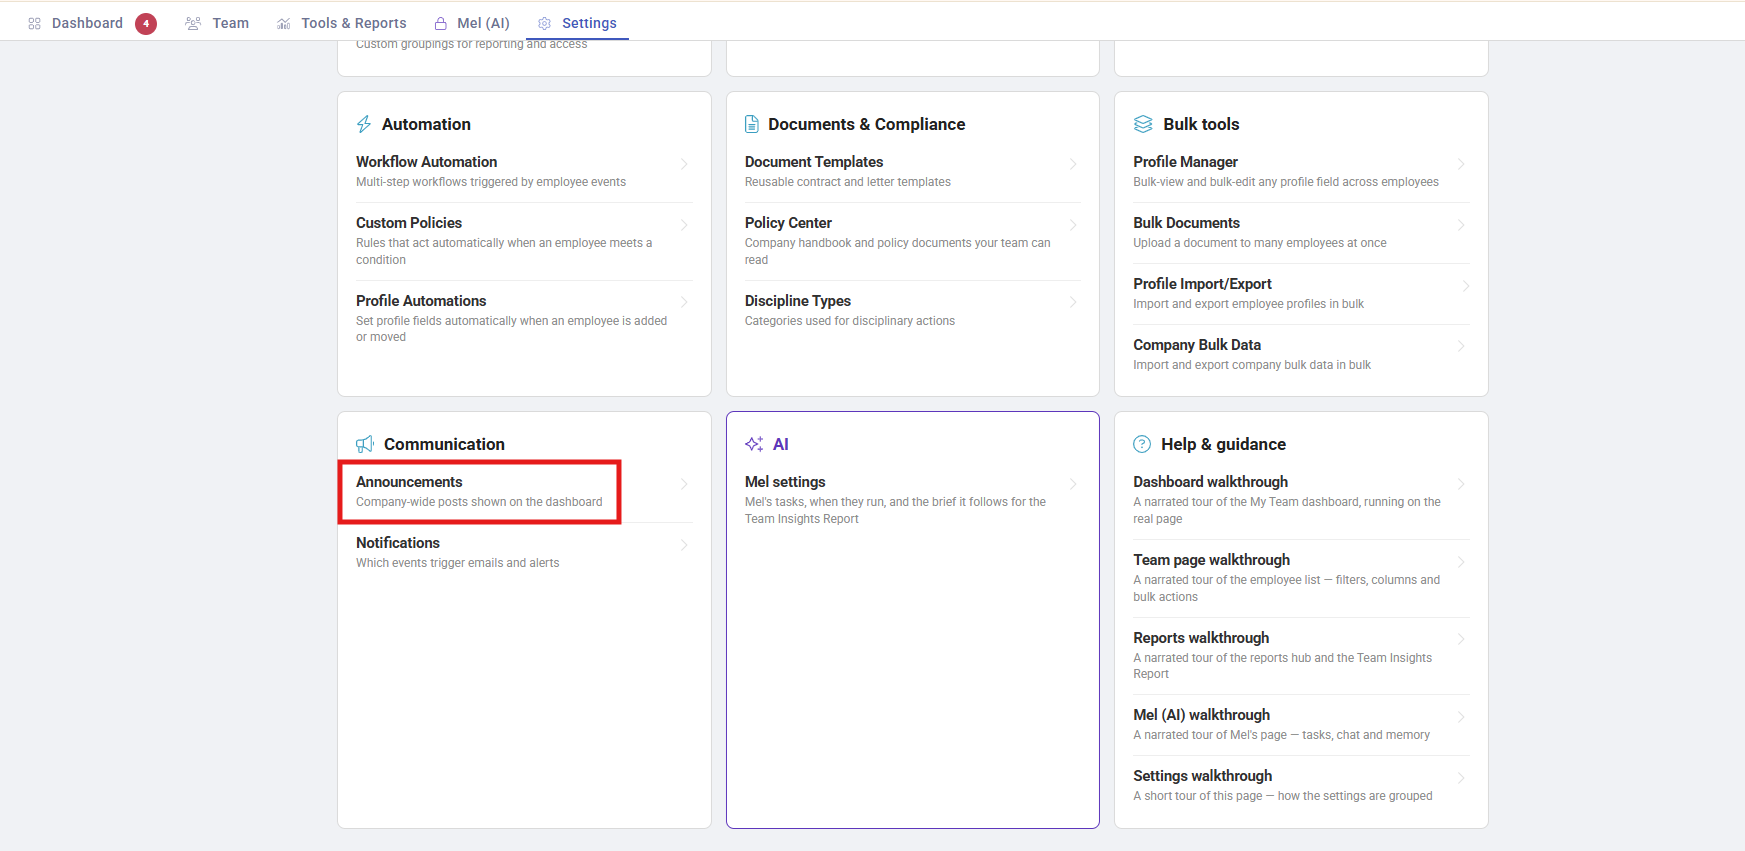Image resolution: width=1745 pixels, height=851 pixels.
Task: Click the chevron next to Profile Automations
Action: (x=684, y=302)
